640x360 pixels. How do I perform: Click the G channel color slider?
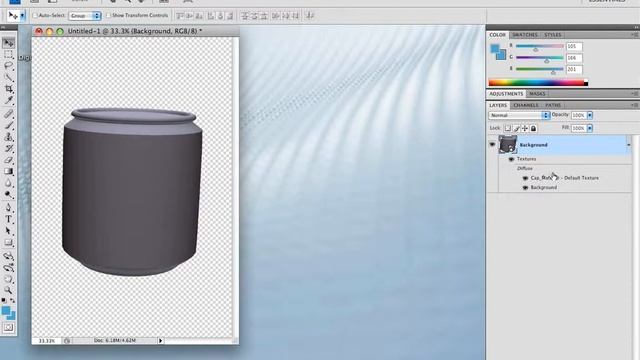coord(540,58)
